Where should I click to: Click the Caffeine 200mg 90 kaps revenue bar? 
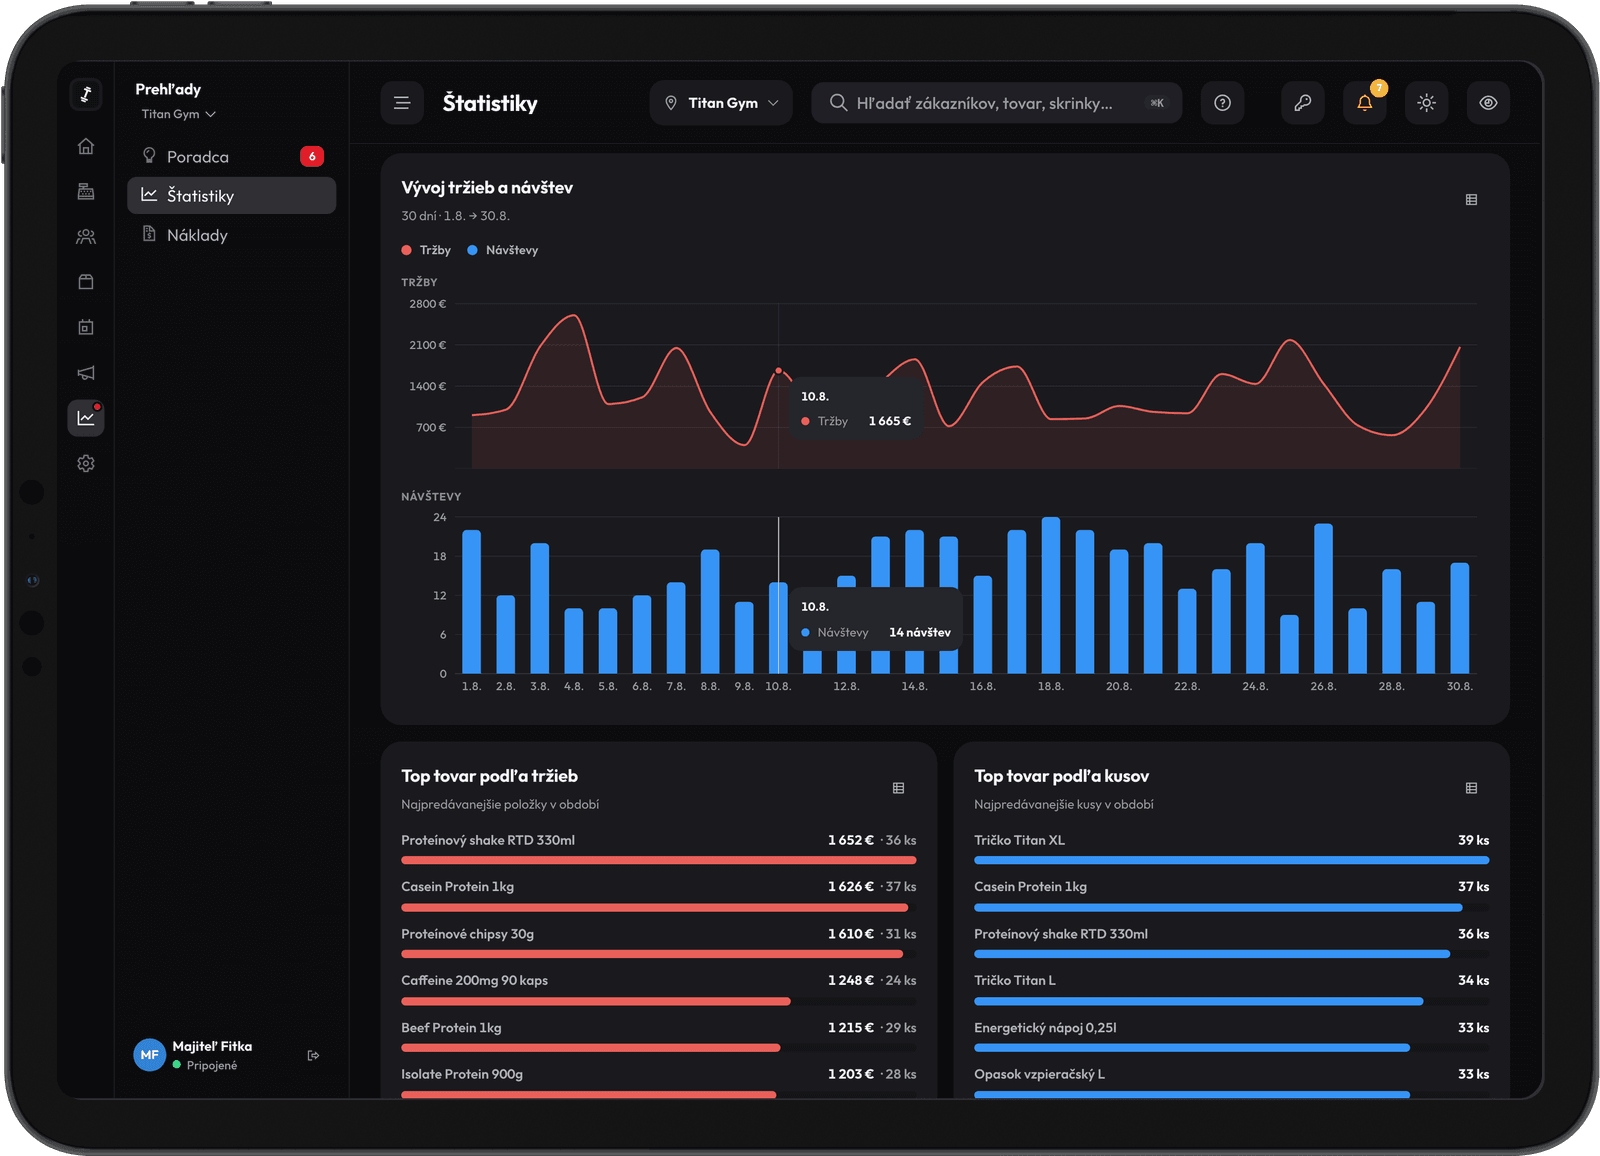click(x=596, y=1001)
